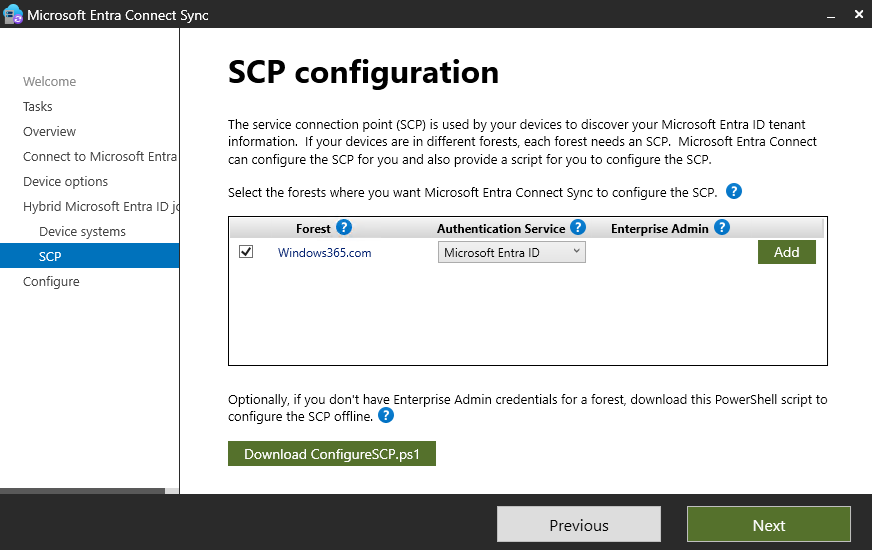This screenshot has width=872, height=550.
Task: Close the Entra Connect Sync window
Action: pyautogui.click(x=859, y=14)
